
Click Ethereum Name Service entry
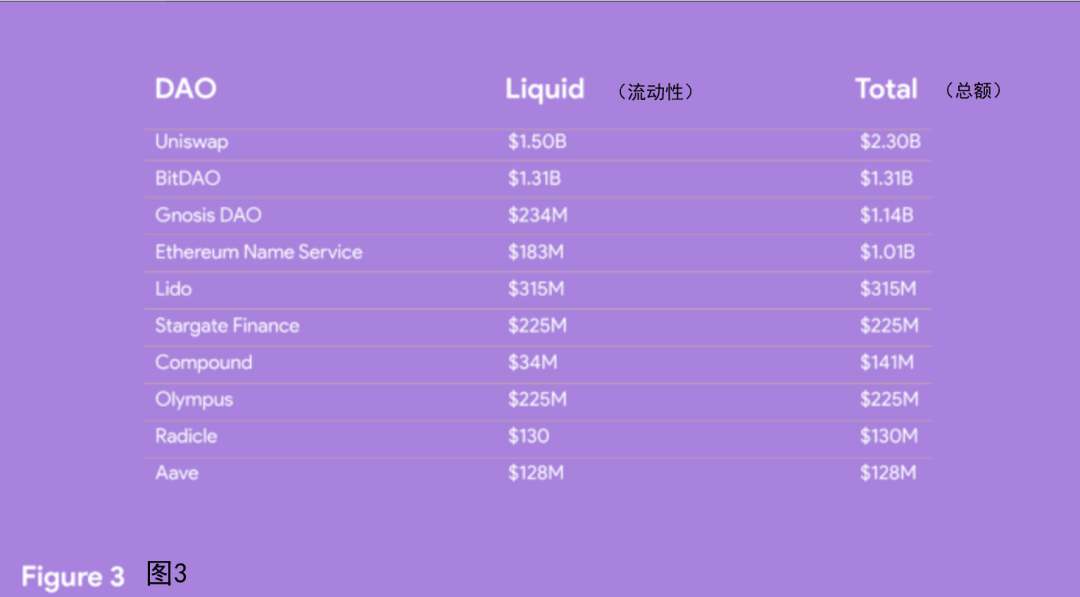tap(258, 252)
